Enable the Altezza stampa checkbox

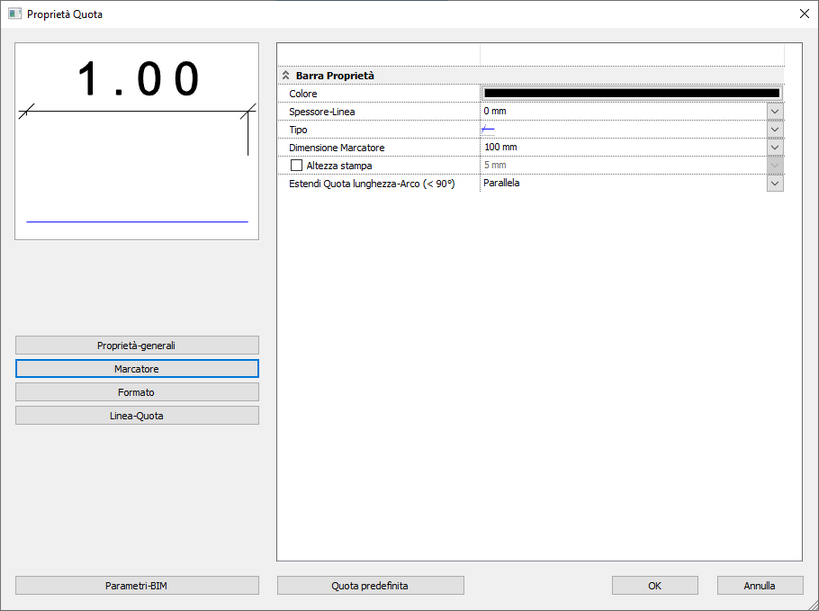pyautogui.click(x=296, y=165)
